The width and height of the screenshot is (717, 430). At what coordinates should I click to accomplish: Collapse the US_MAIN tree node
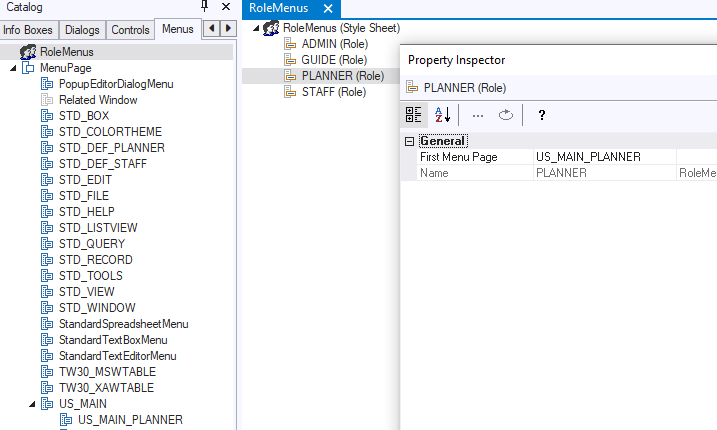[x=32, y=404]
